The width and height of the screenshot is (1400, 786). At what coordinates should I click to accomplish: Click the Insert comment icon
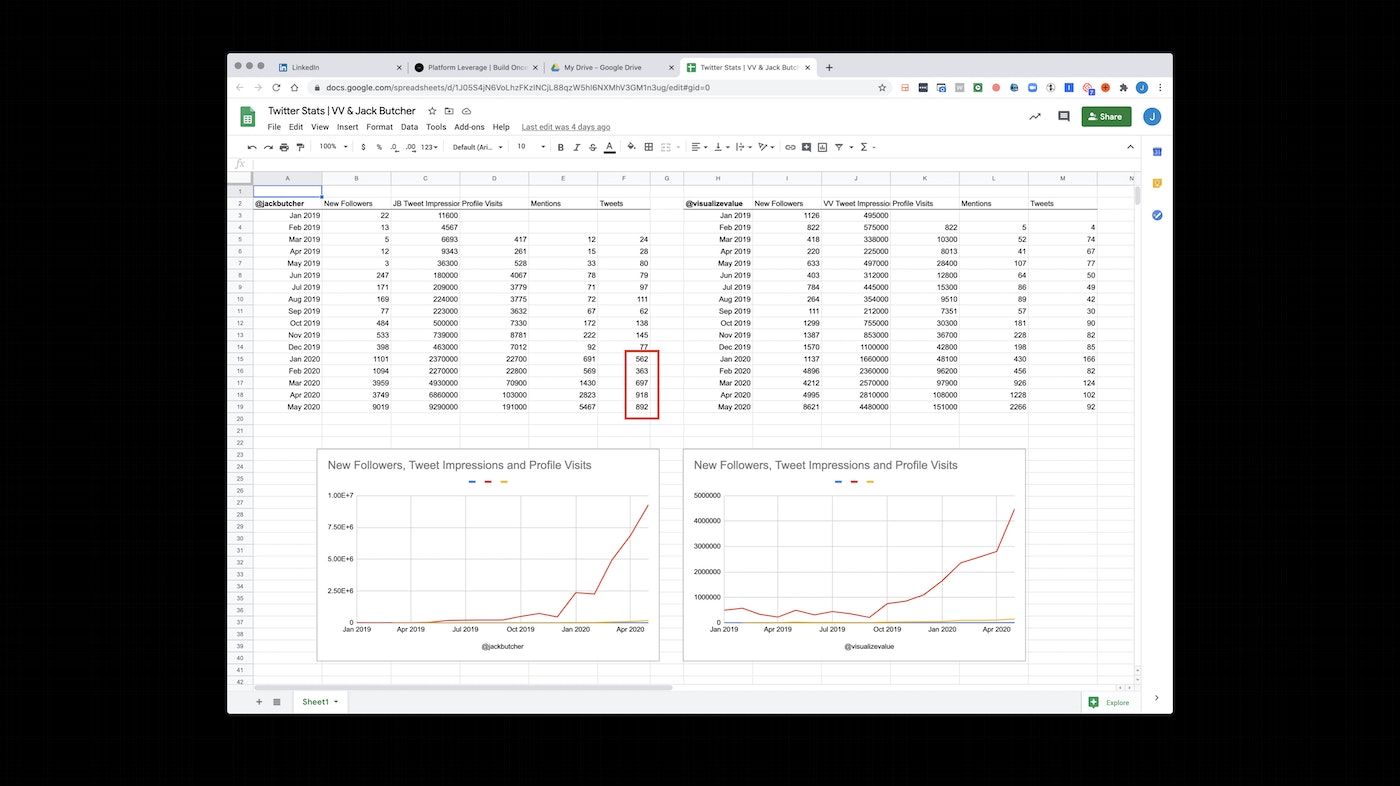coord(806,147)
